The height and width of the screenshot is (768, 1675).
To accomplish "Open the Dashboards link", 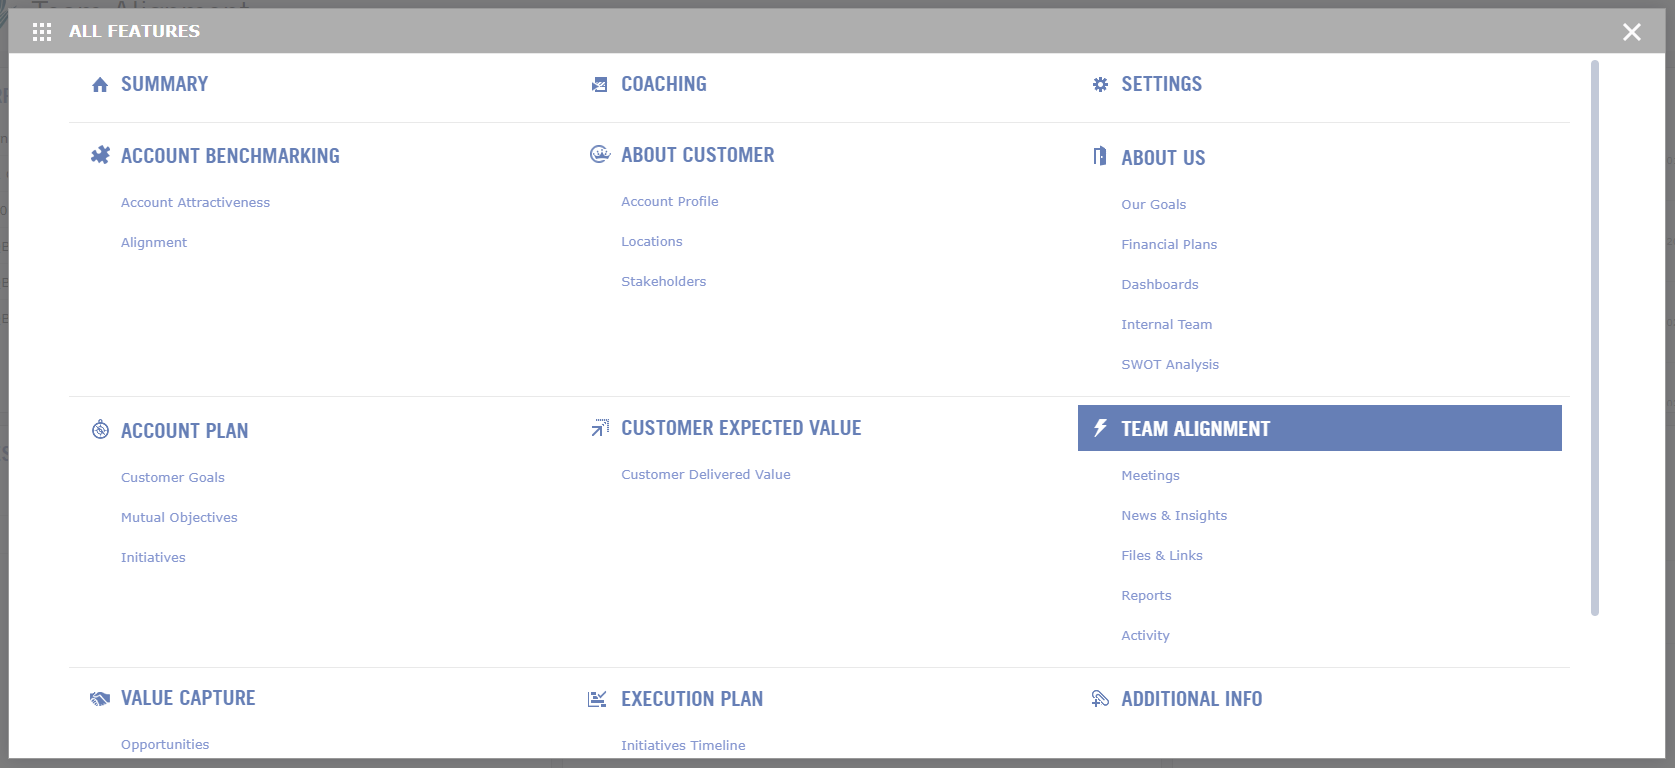I will tap(1160, 284).
